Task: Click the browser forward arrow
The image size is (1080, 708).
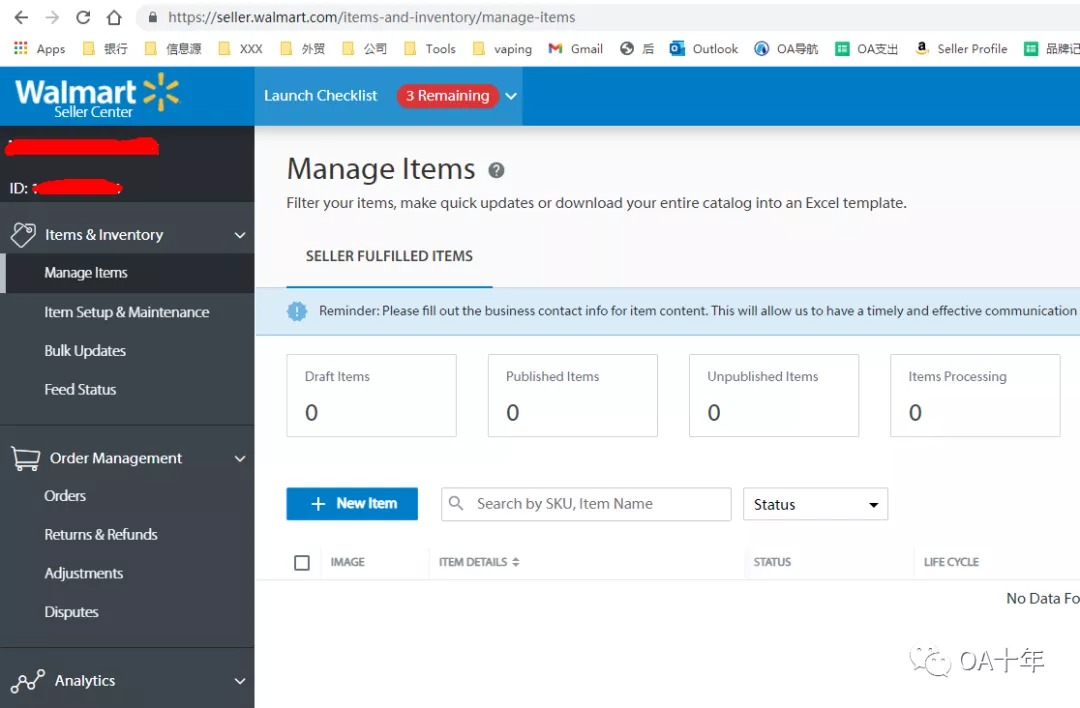Action: point(52,17)
